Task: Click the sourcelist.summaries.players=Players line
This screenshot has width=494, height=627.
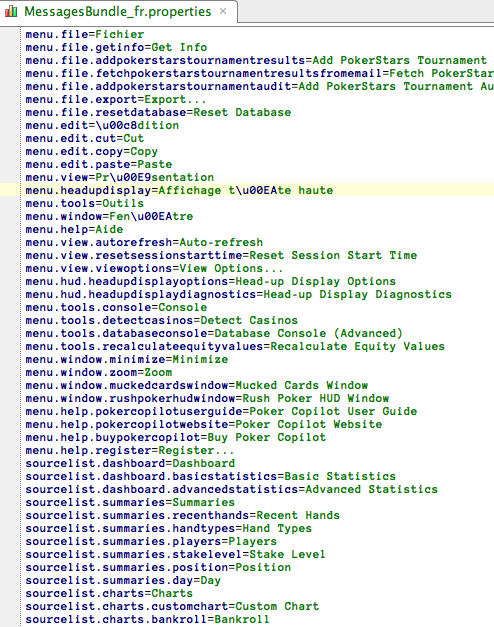Action: (x=151, y=541)
